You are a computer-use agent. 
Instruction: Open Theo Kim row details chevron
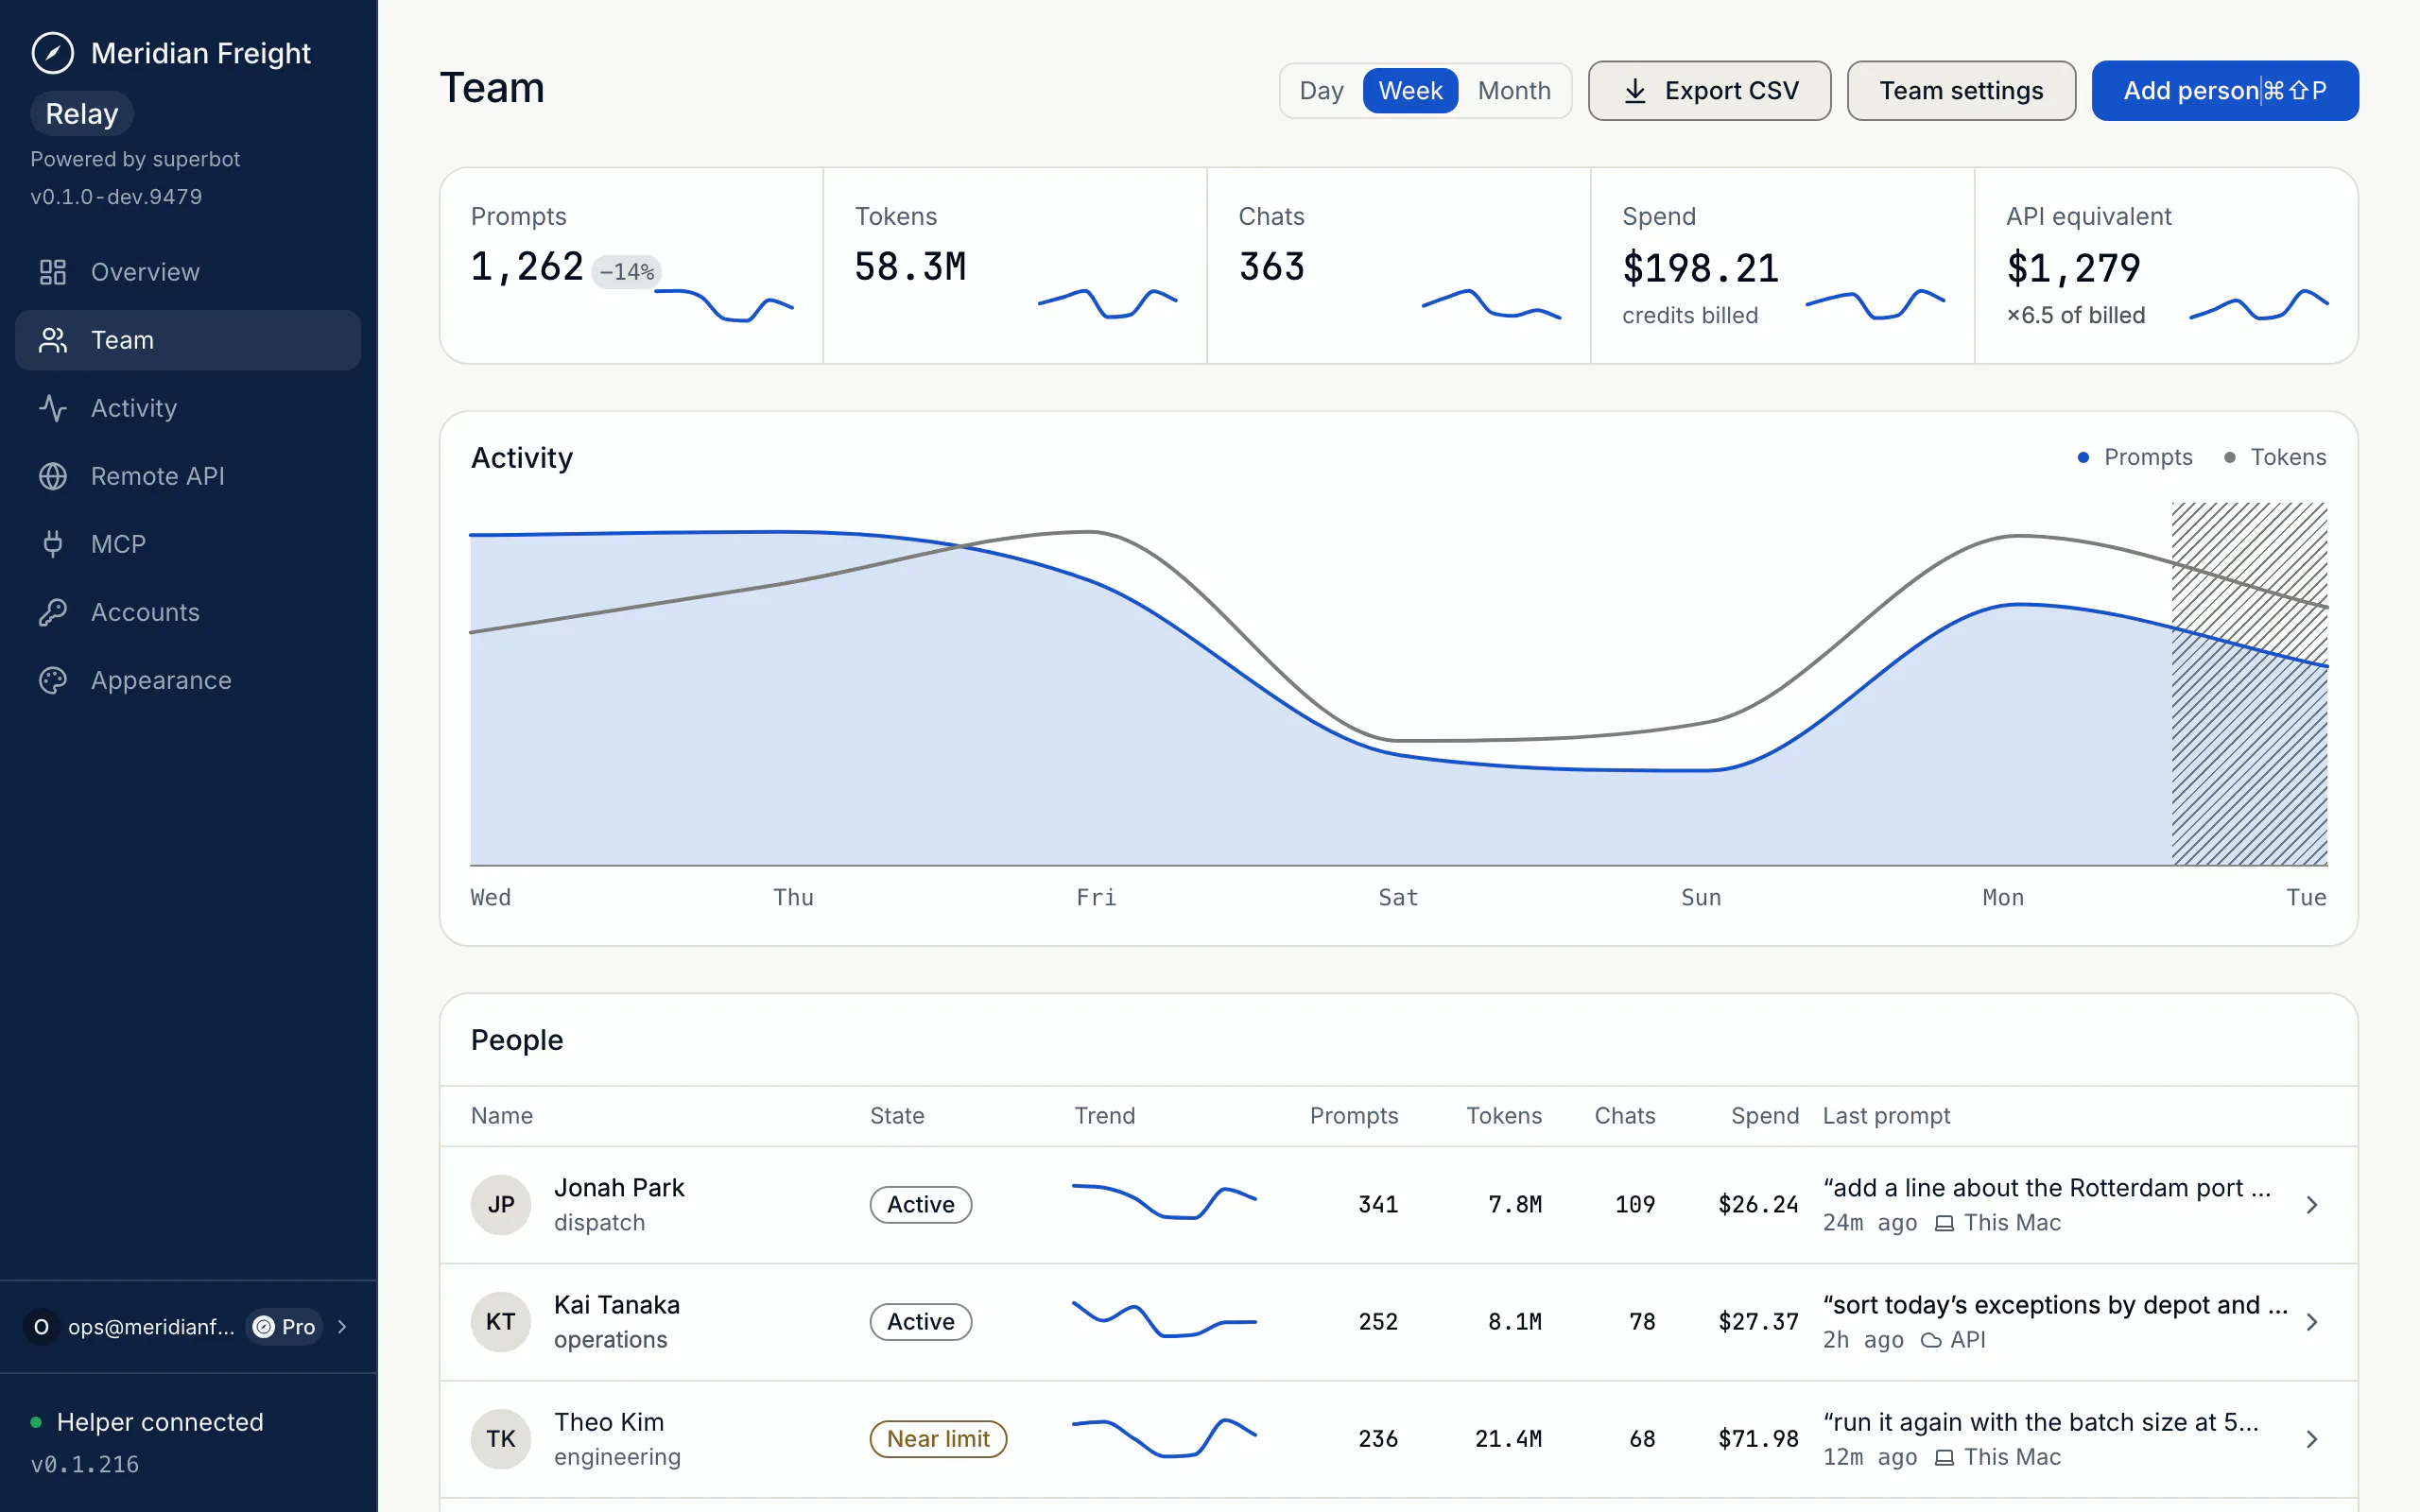pos(2312,1439)
